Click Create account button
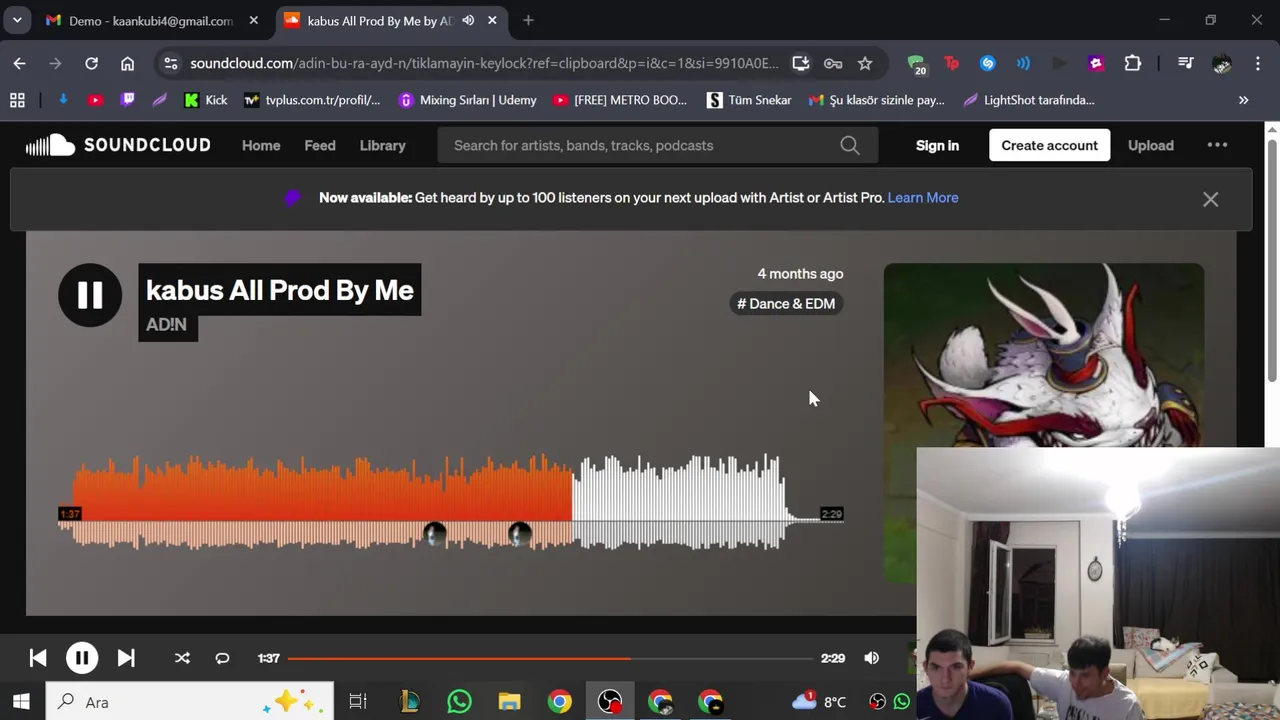 coord(1049,145)
